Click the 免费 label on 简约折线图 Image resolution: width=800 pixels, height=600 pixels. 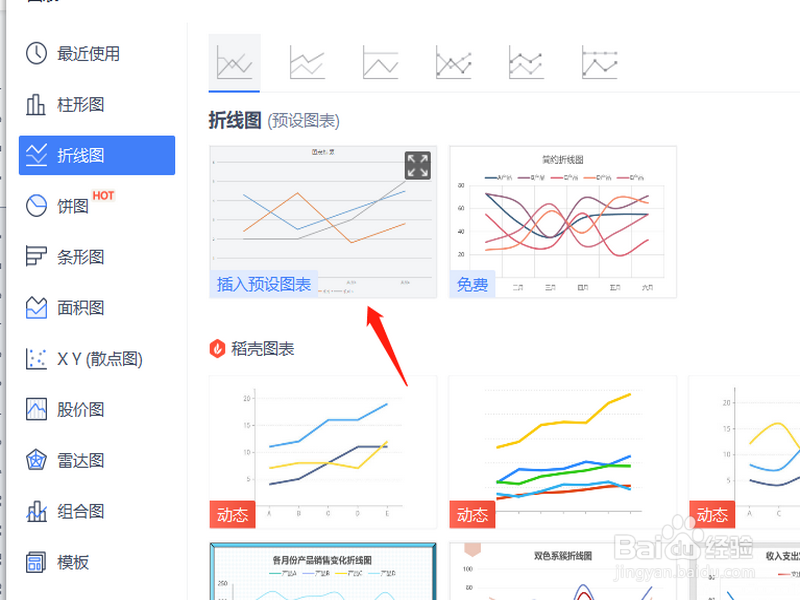click(471, 284)
